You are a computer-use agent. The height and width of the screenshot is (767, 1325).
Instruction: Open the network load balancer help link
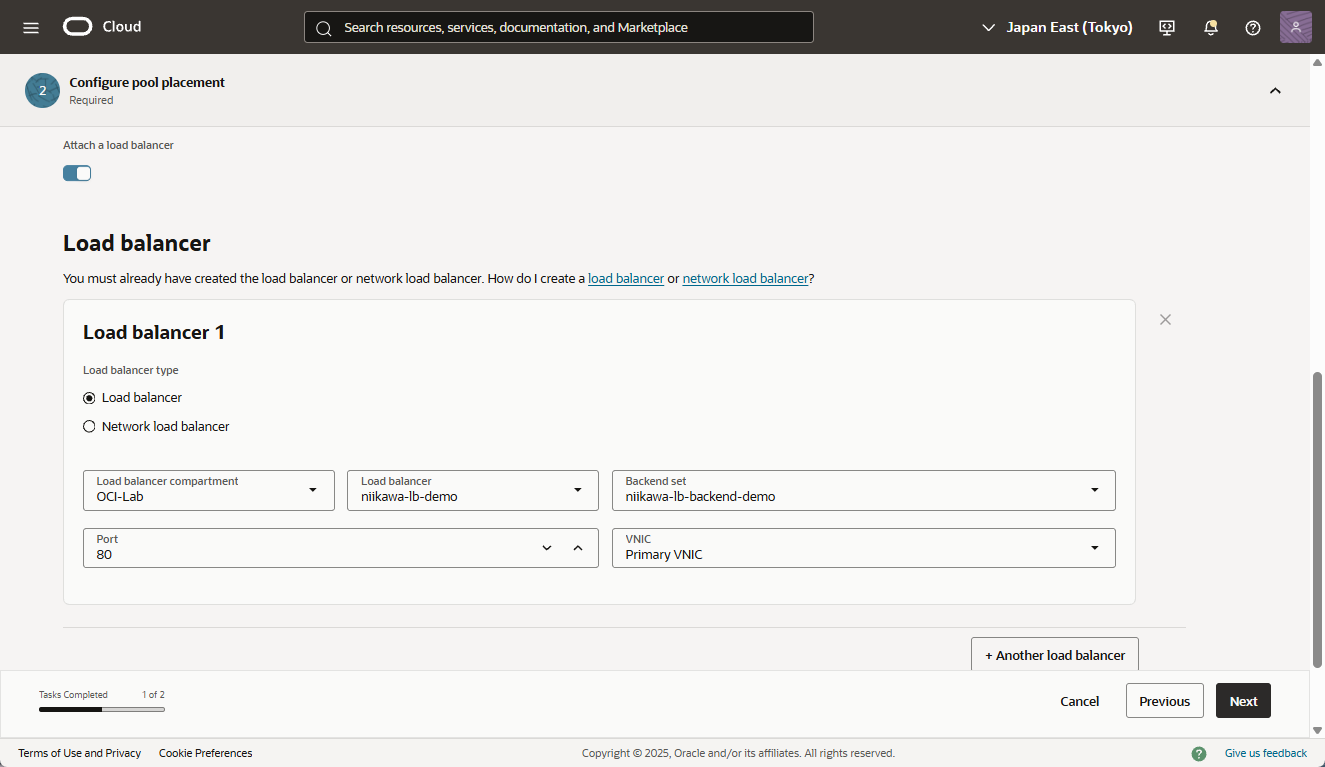pyautogui.click(x=745, y=279)
